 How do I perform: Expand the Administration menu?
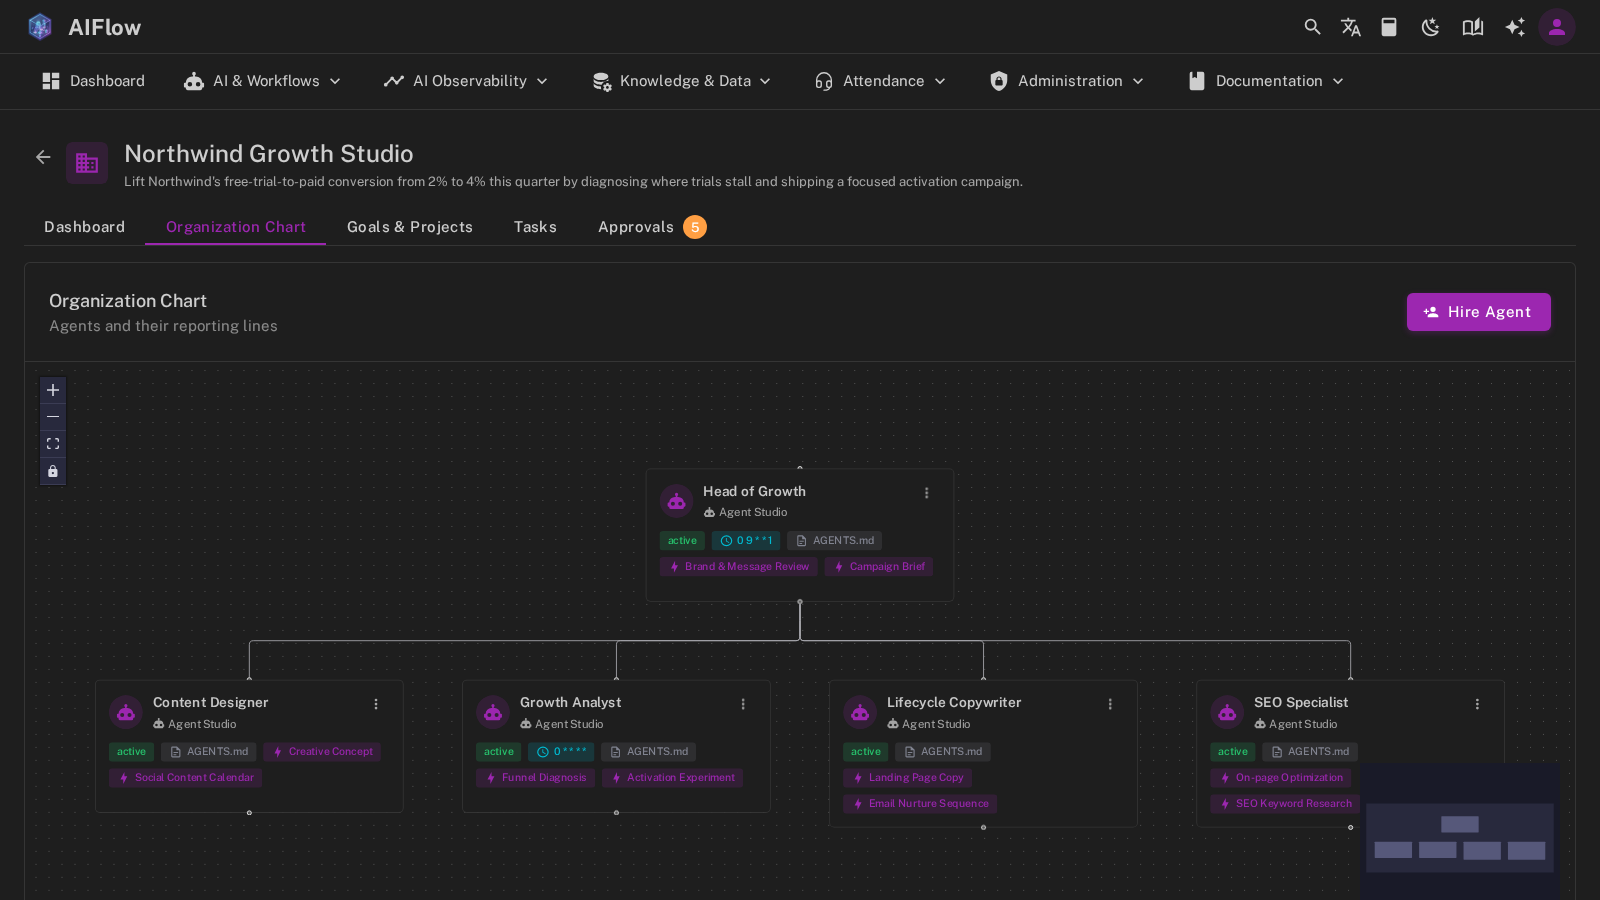[x=1066, y=81]
